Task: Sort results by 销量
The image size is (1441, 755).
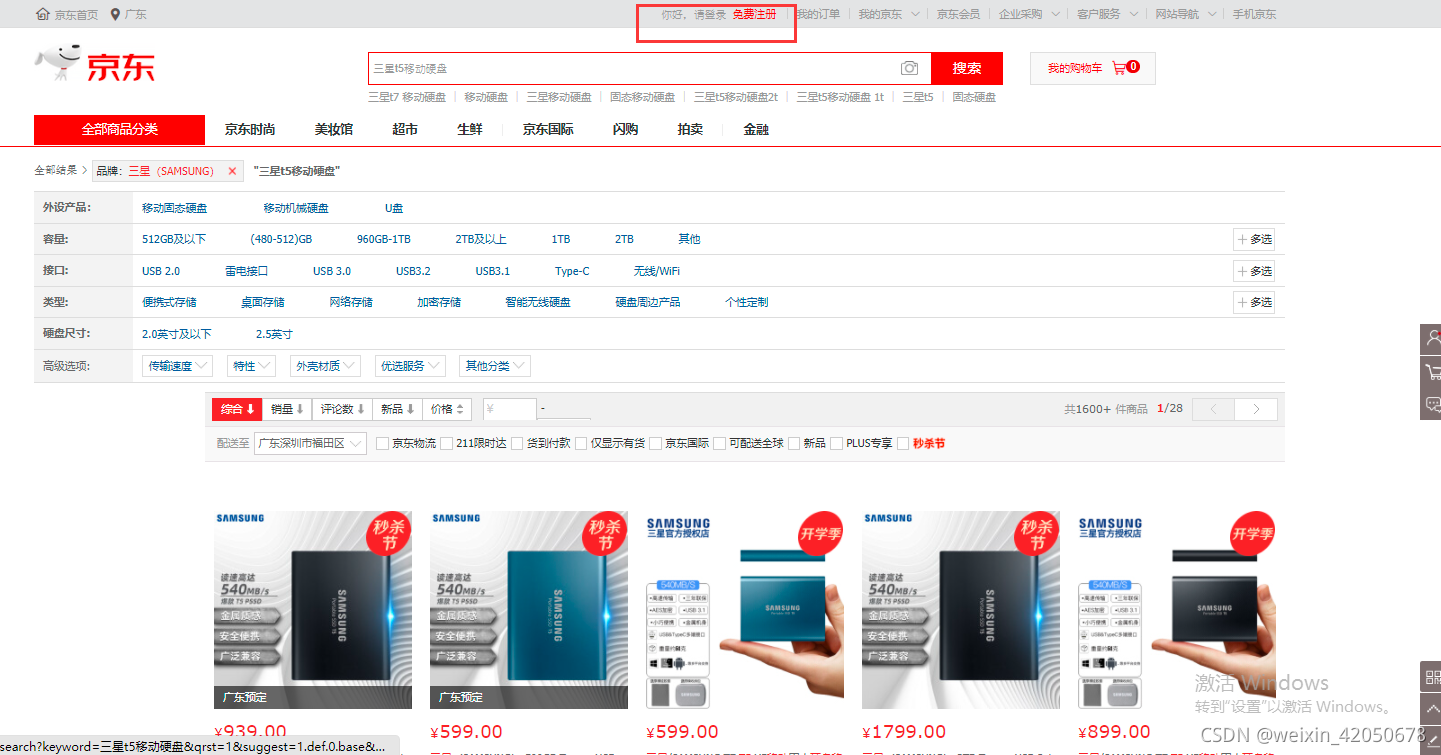Action: tap(287, 409)
